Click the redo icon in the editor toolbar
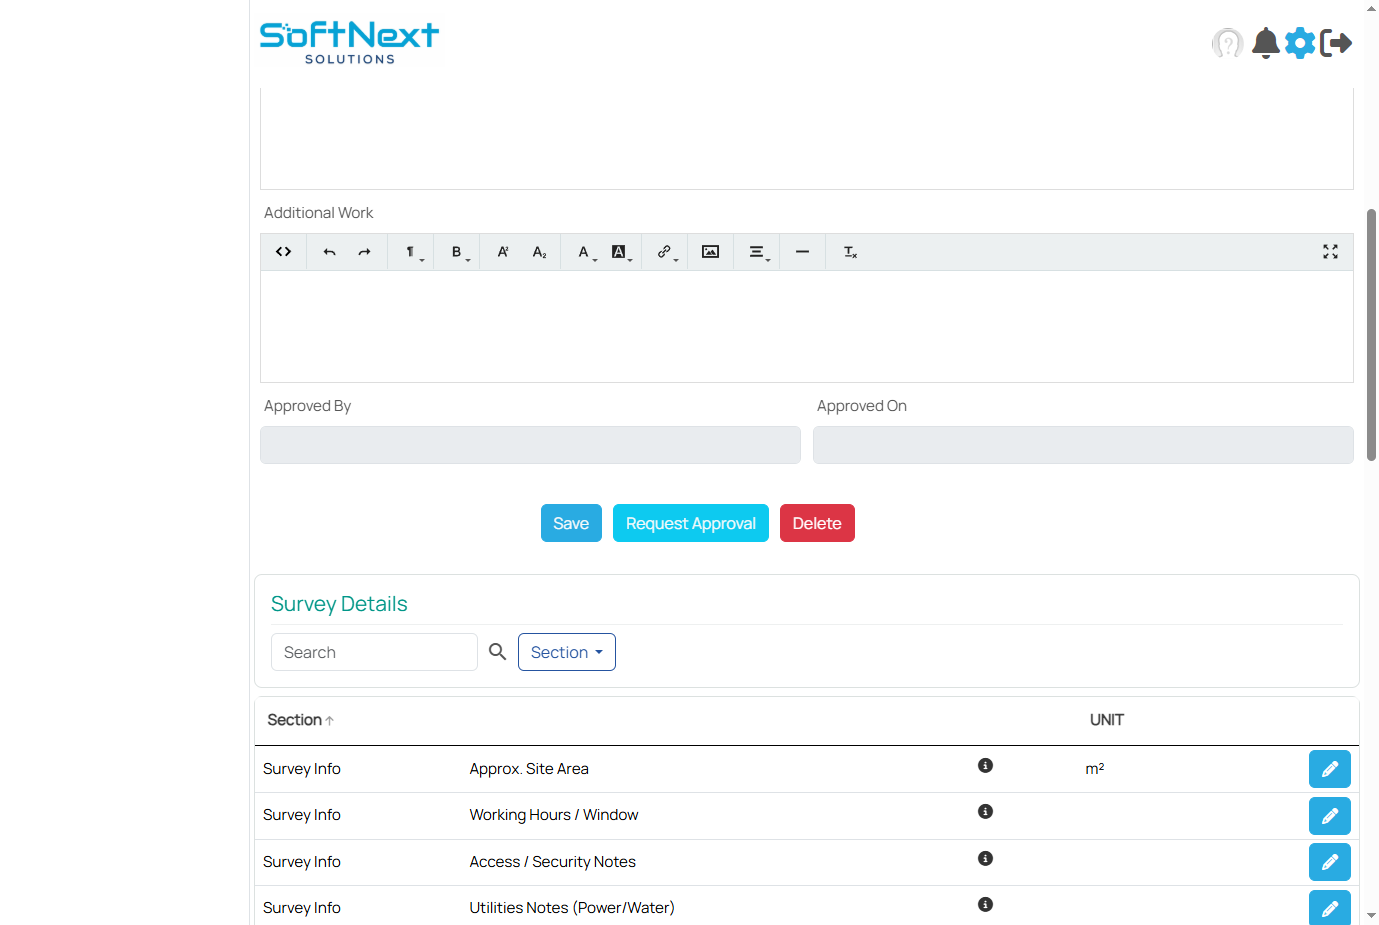This screenshot has width=1379, height=925. [364, 251]
